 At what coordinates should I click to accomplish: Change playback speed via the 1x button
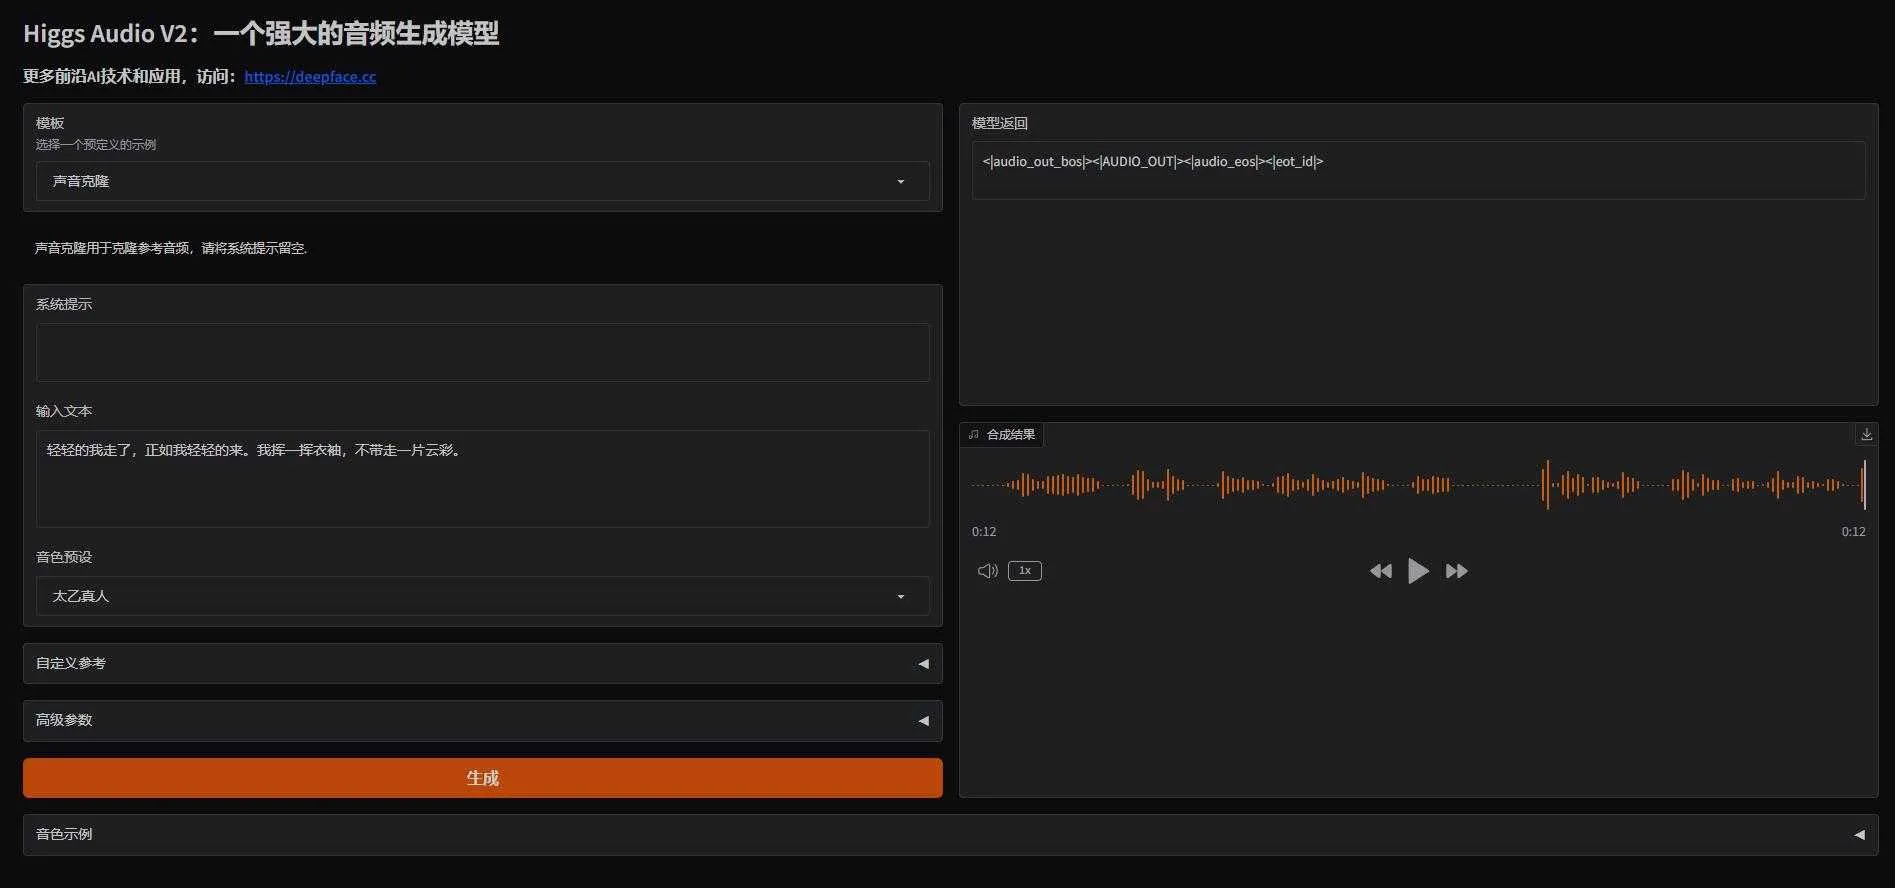pos(1024,571)
